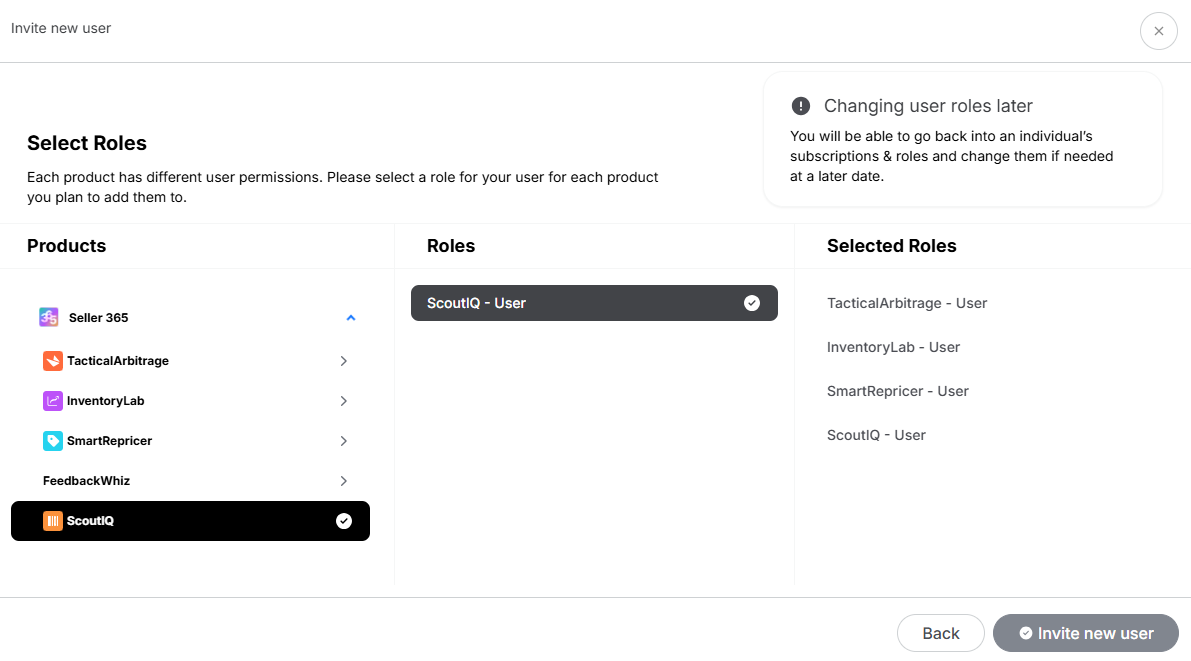Open FeedbackWhiz roles via chevron
This screenshot has height=661, width=1191.
click(343, 481)
